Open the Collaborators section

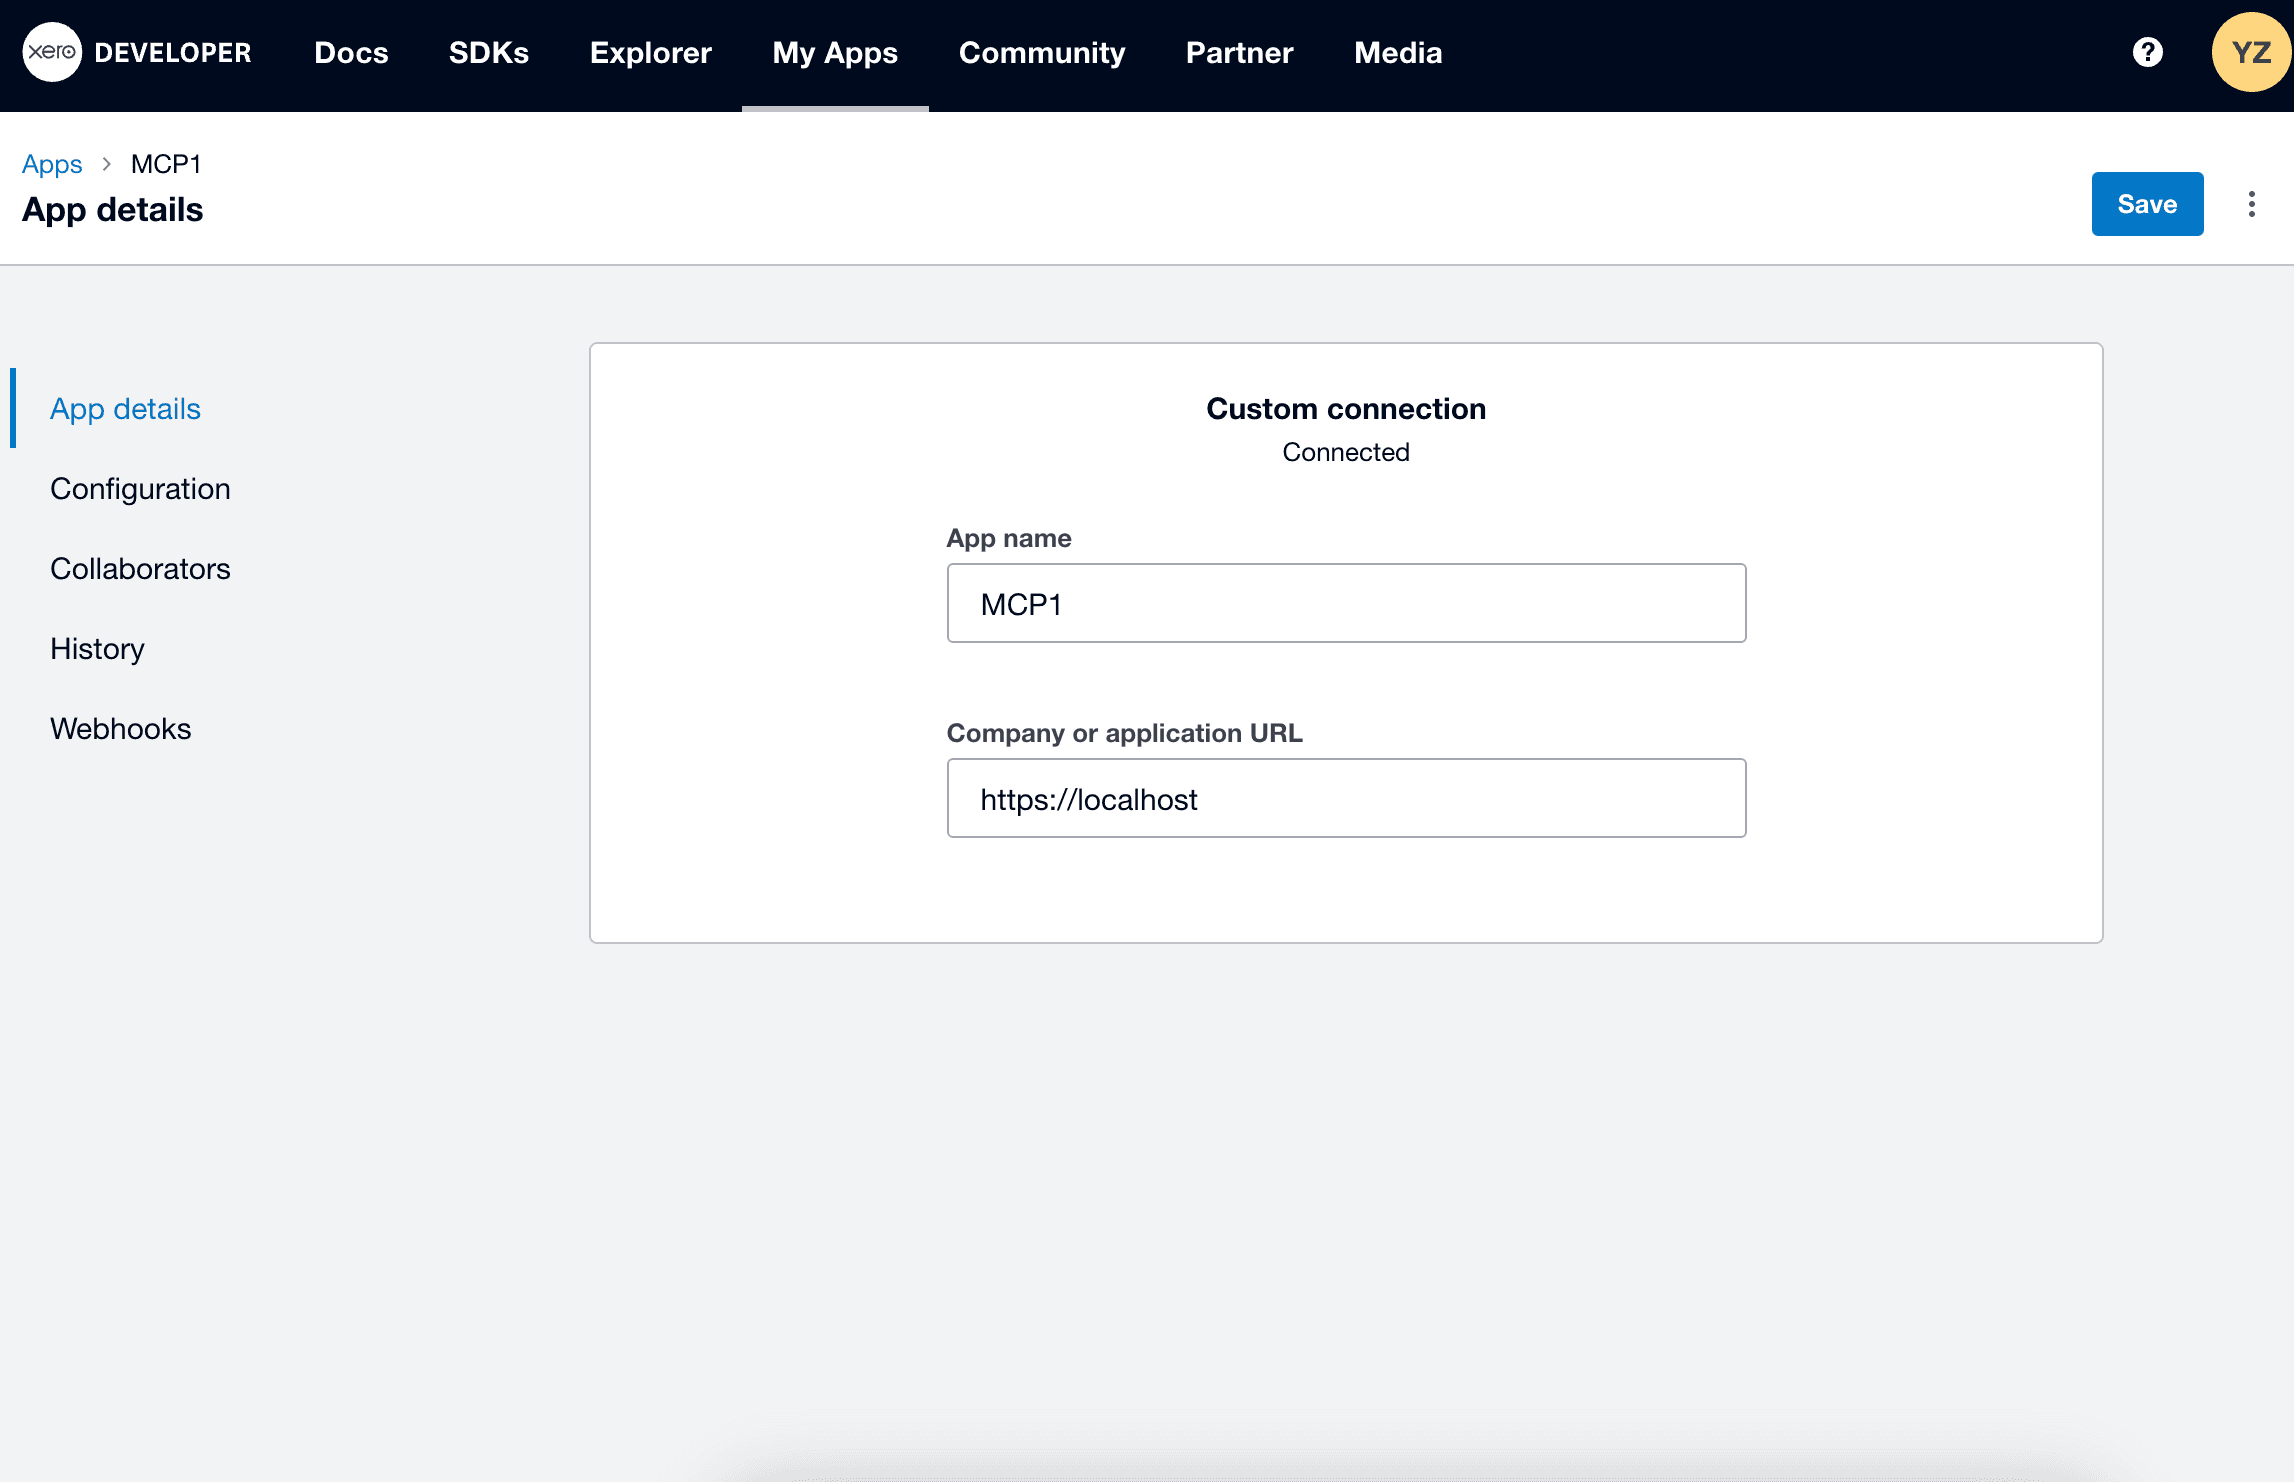(140, 568)
